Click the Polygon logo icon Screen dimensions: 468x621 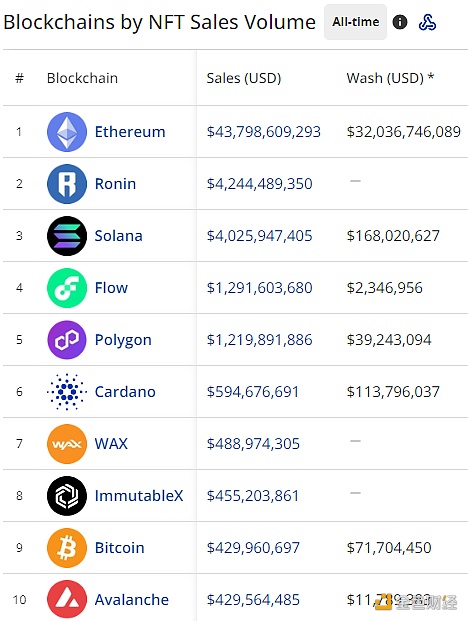click(x=67, y=340)
